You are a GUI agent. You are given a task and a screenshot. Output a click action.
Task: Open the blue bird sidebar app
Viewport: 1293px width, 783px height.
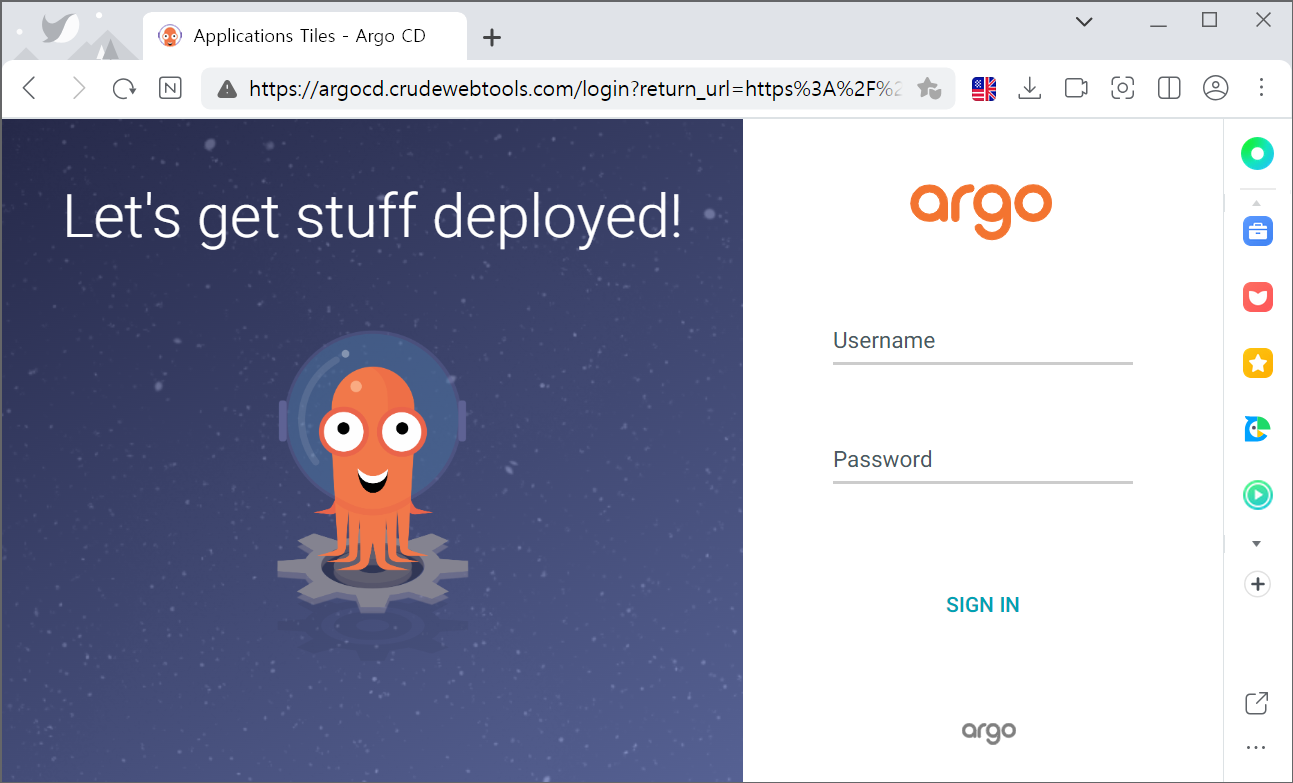[1257, 429]
